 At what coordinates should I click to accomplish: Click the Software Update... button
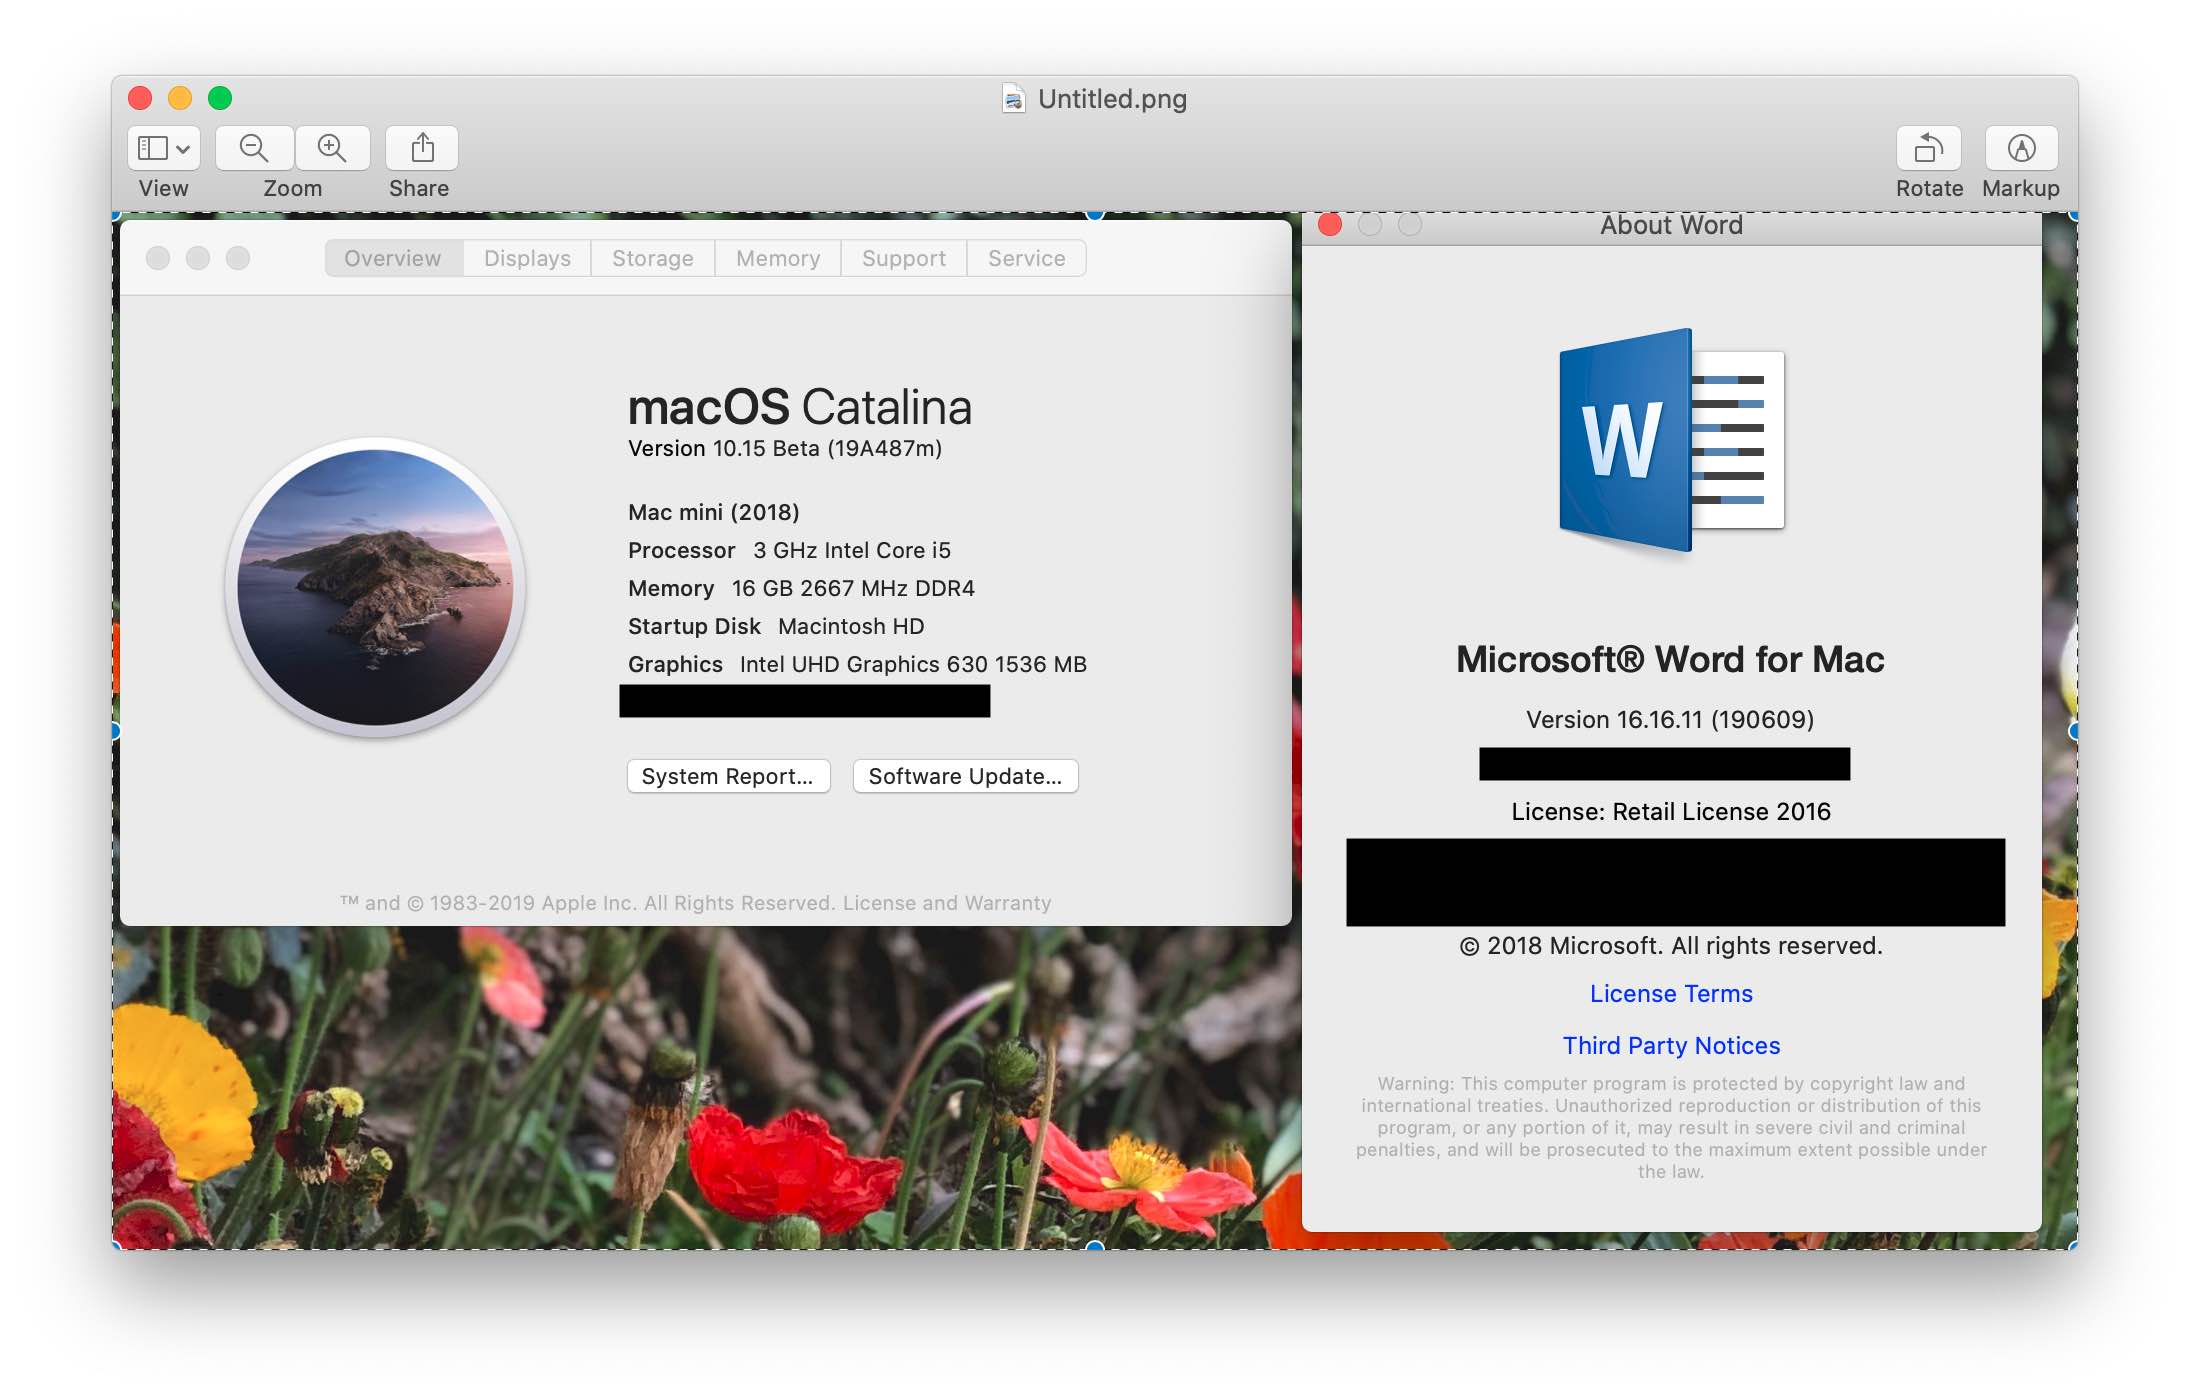(965, 776)
